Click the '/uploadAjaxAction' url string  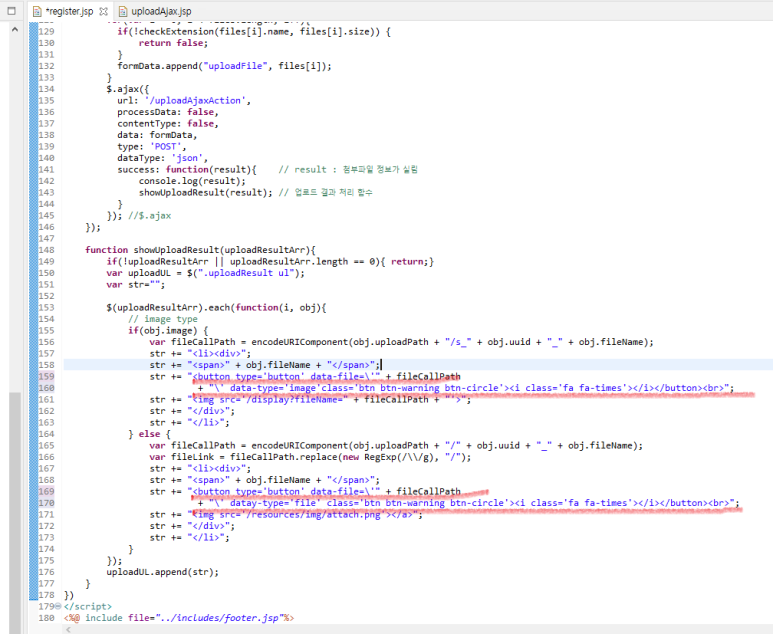(196, 101)
